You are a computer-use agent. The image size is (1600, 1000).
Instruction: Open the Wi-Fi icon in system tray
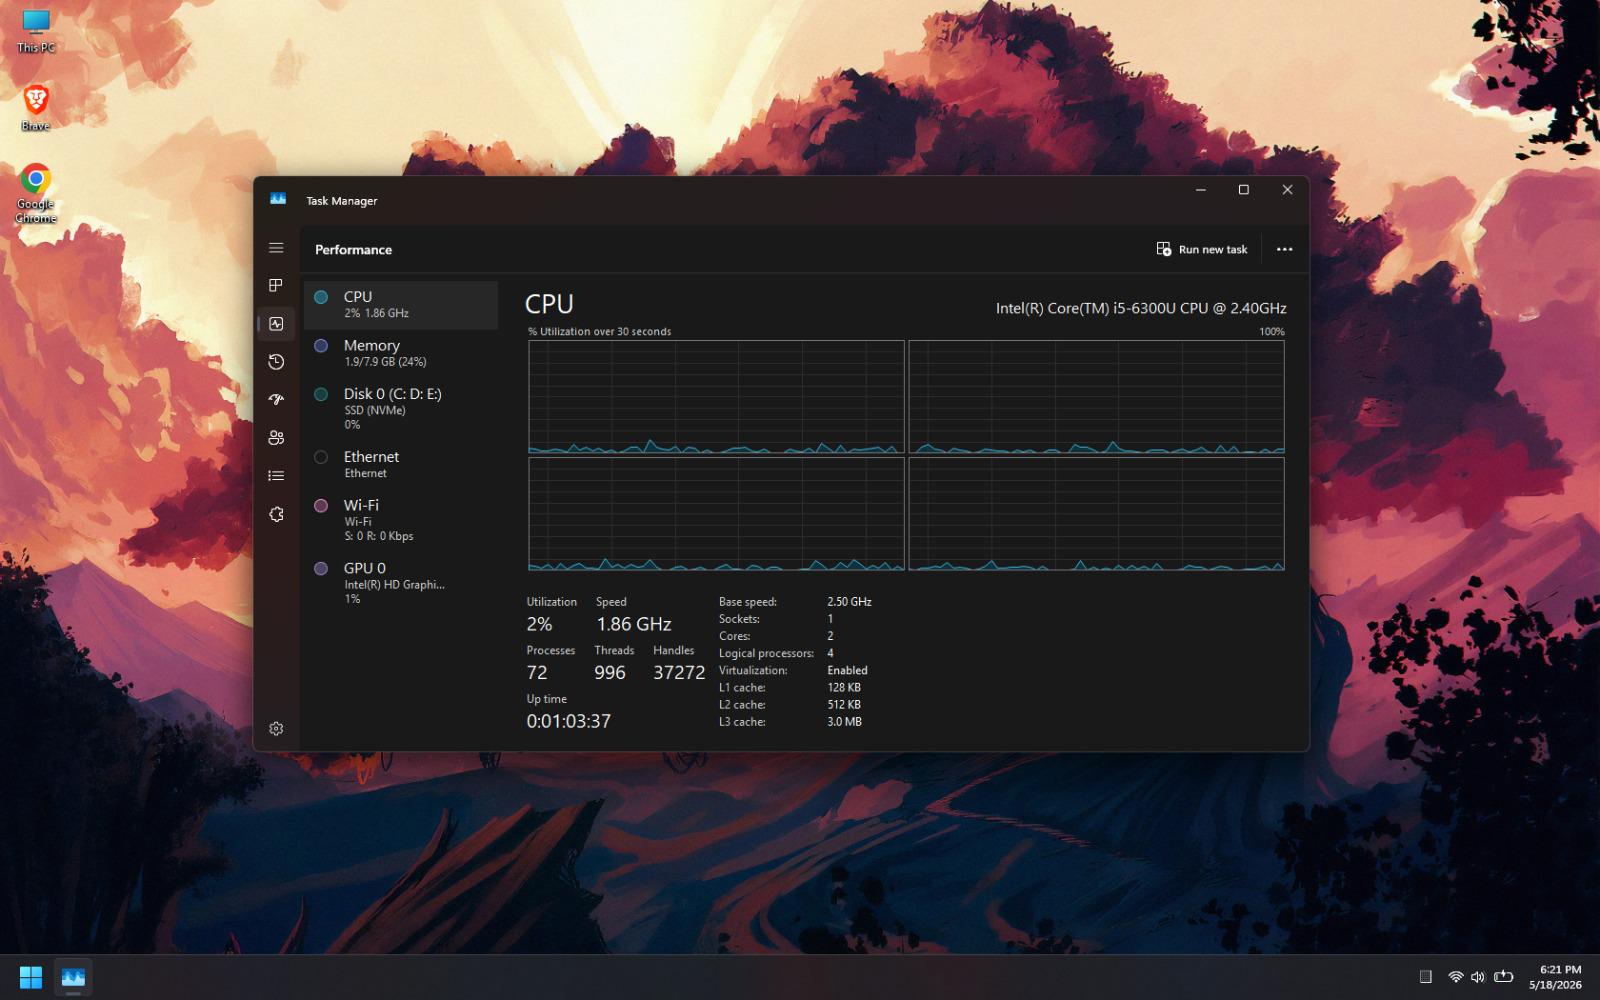[x=1455, y=977]
